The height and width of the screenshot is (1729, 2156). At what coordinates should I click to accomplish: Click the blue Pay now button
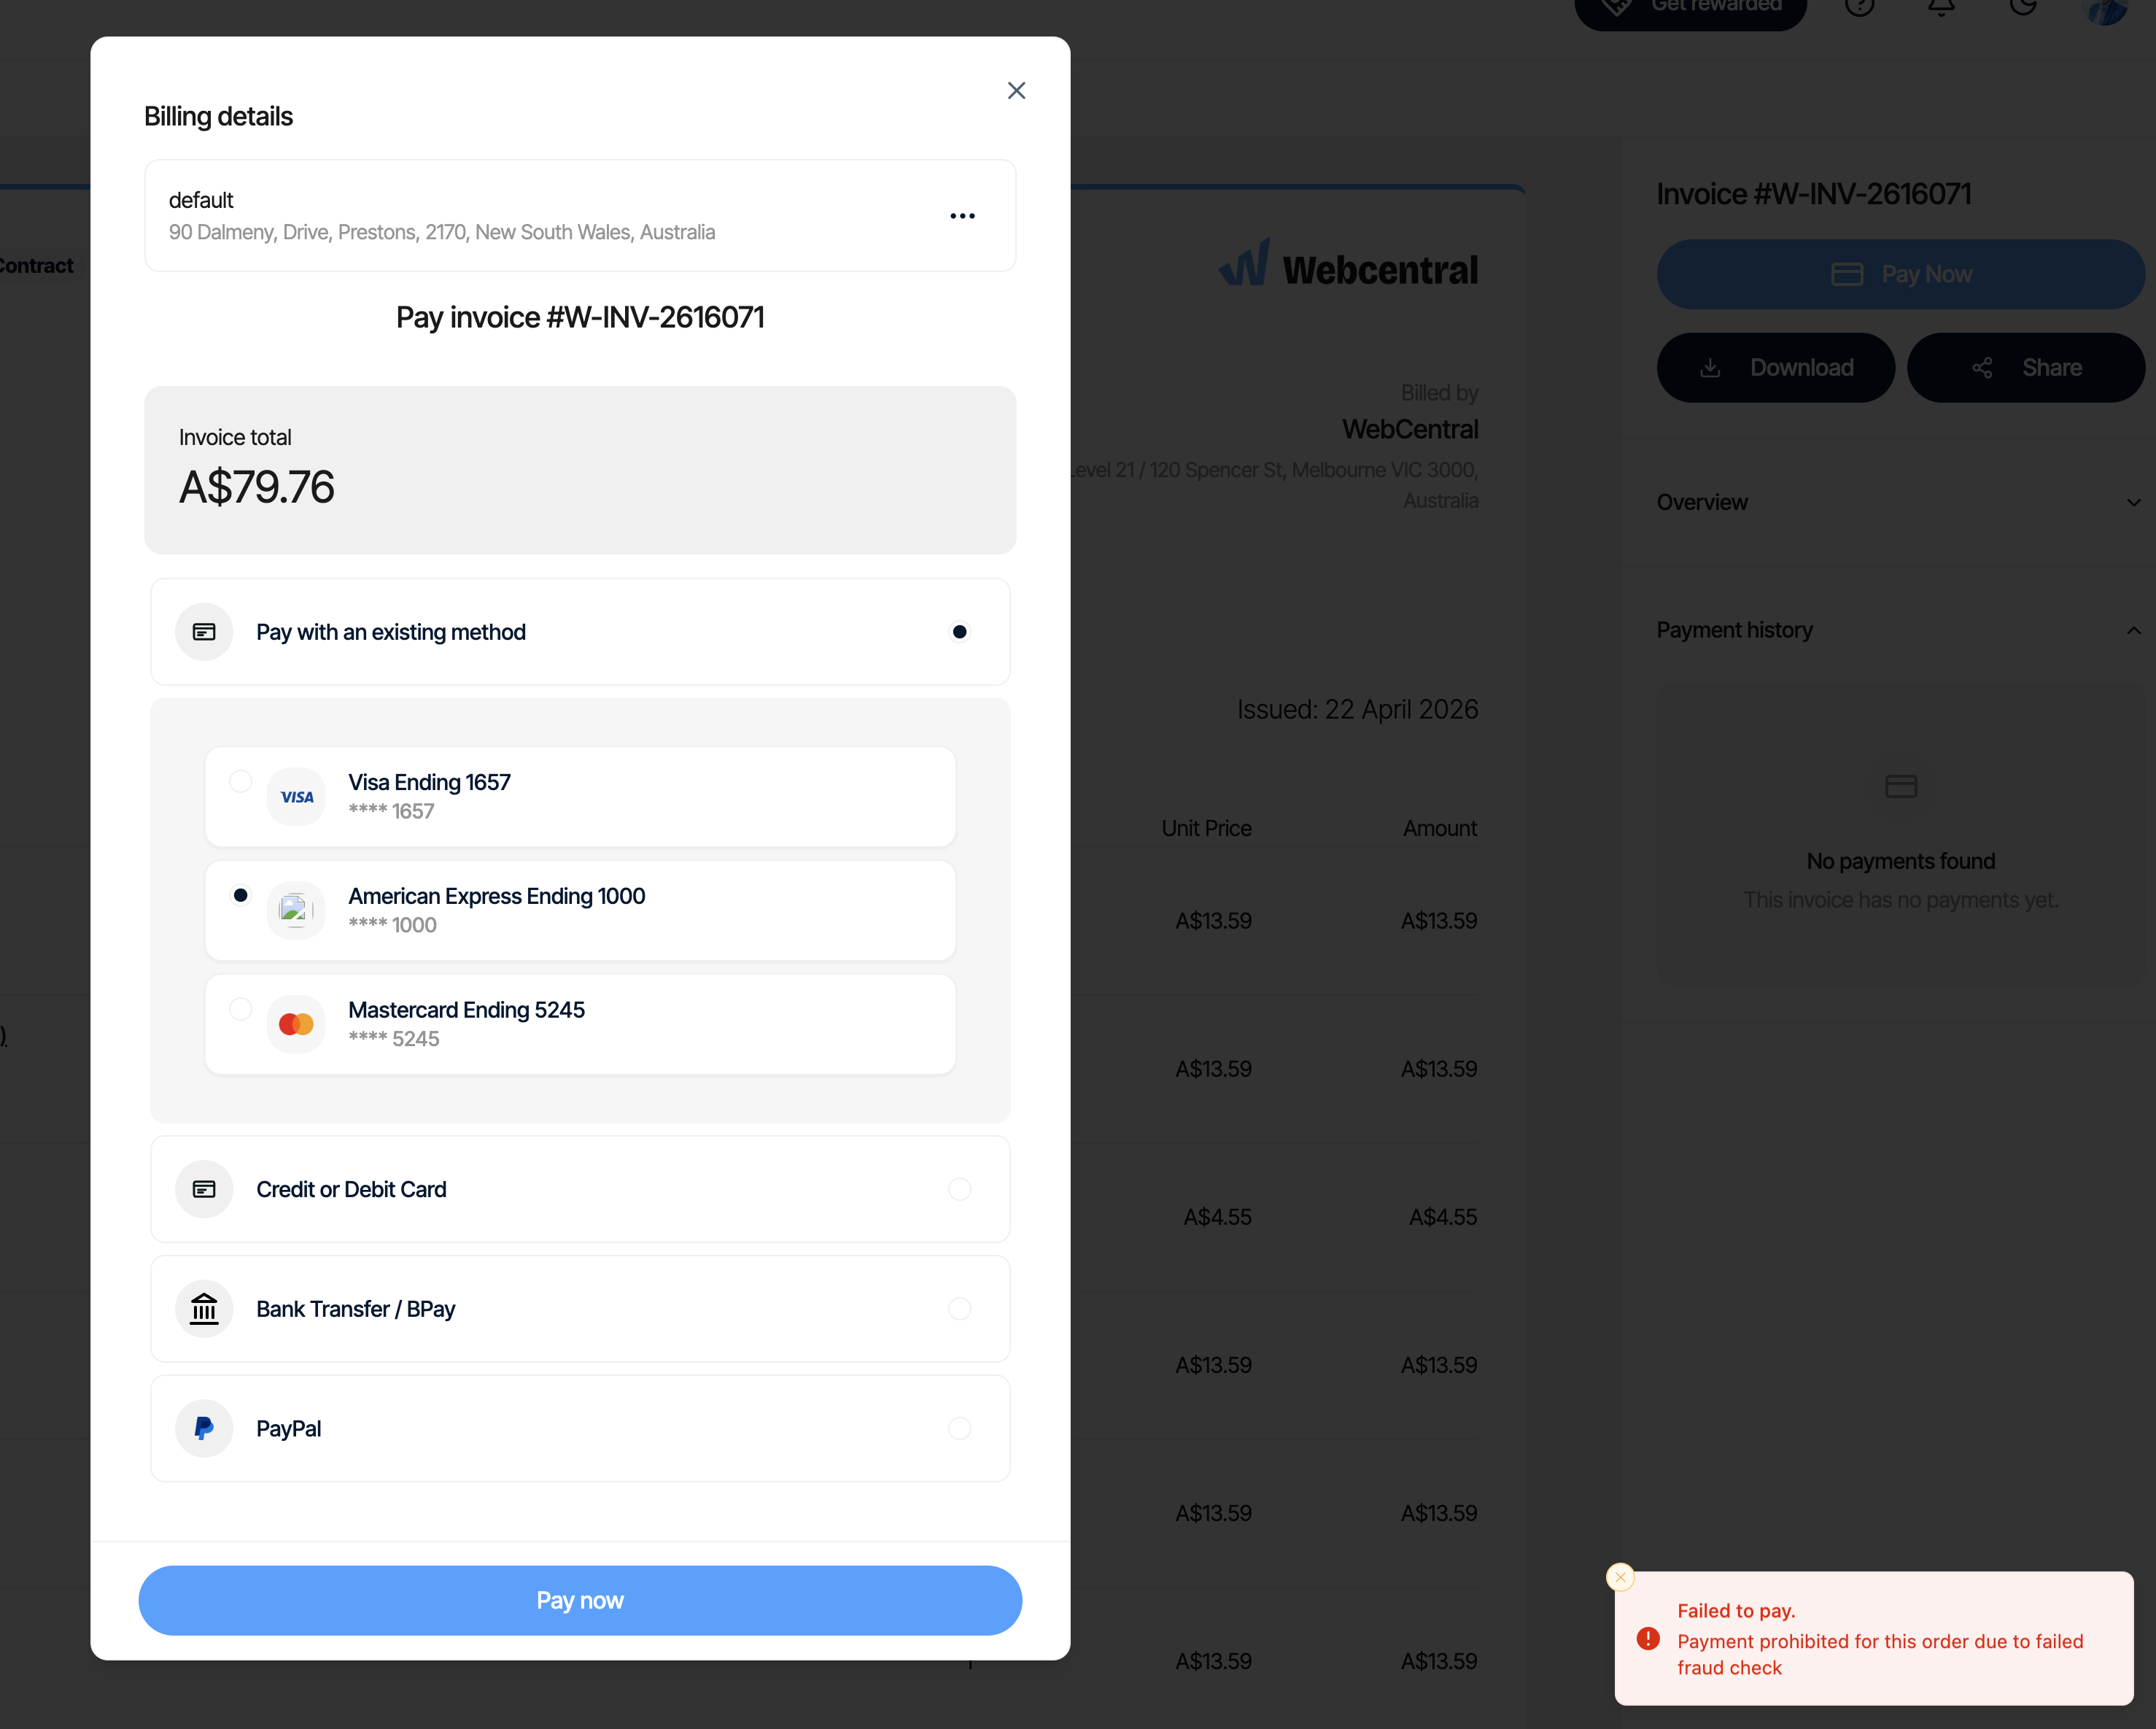pos(580,1600)
